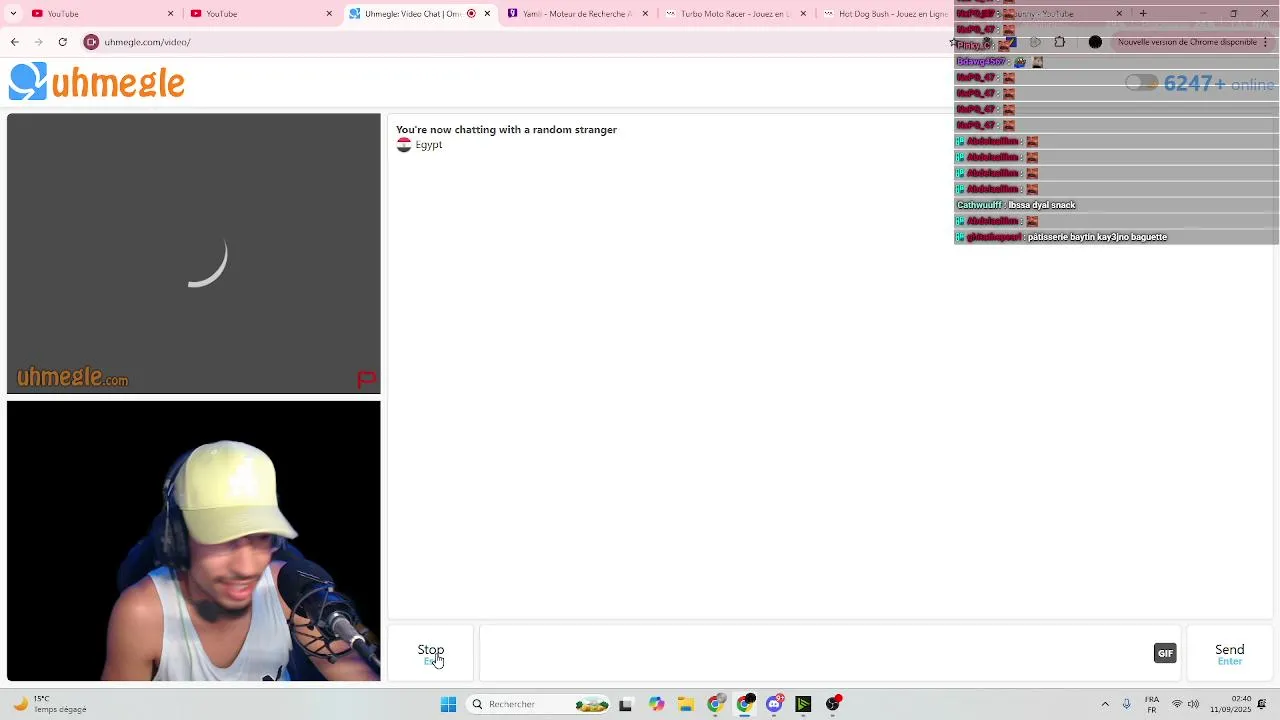1280x720 pixels.
Task: Click the text 'You're now chatting with a random stranger'
Action: pos(506,130)
